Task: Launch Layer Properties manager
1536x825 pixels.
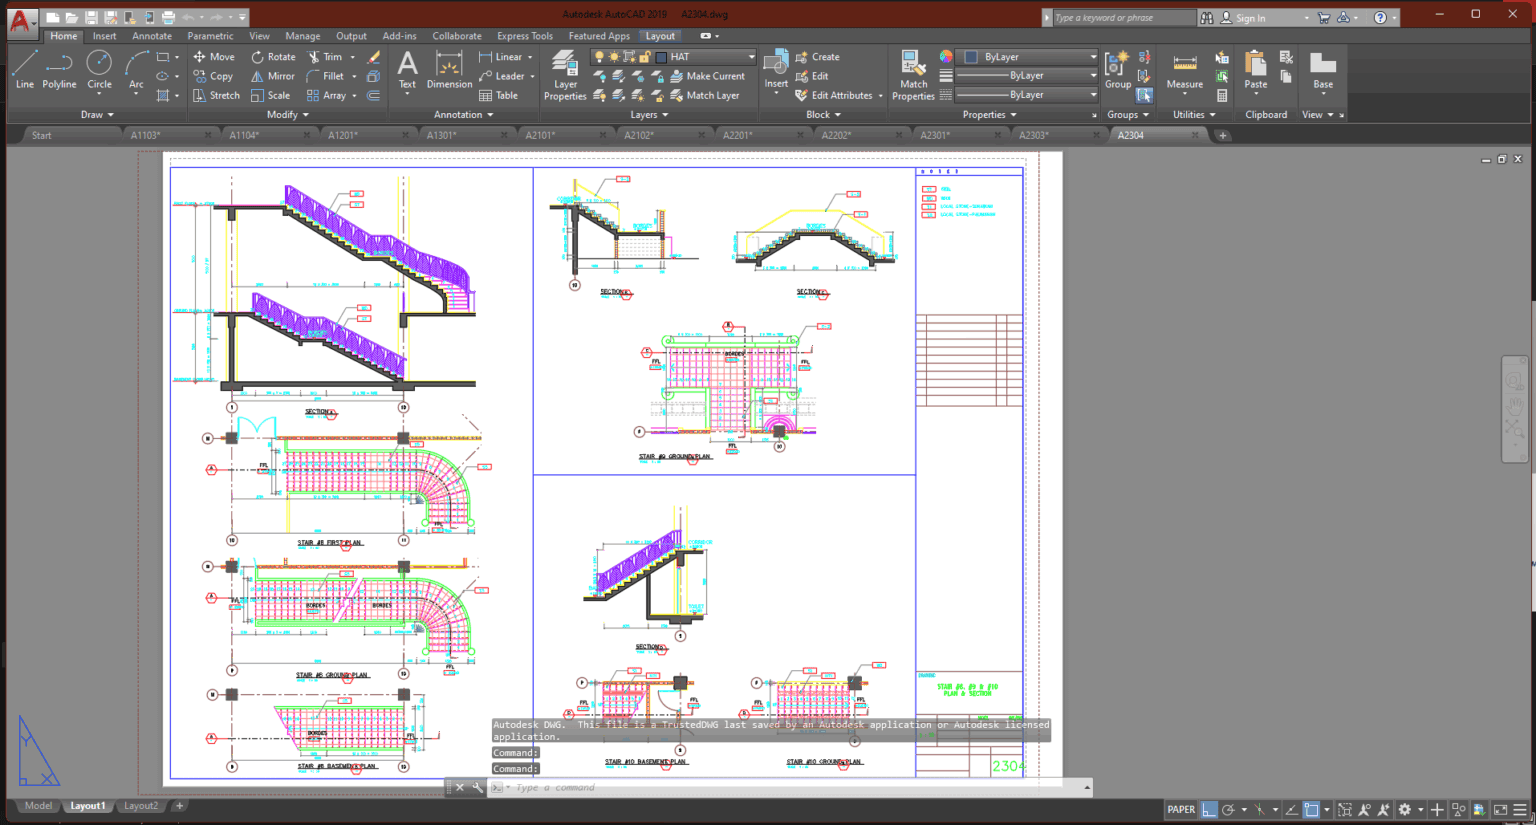Action: pyautogui.click(x=565, y=73)
